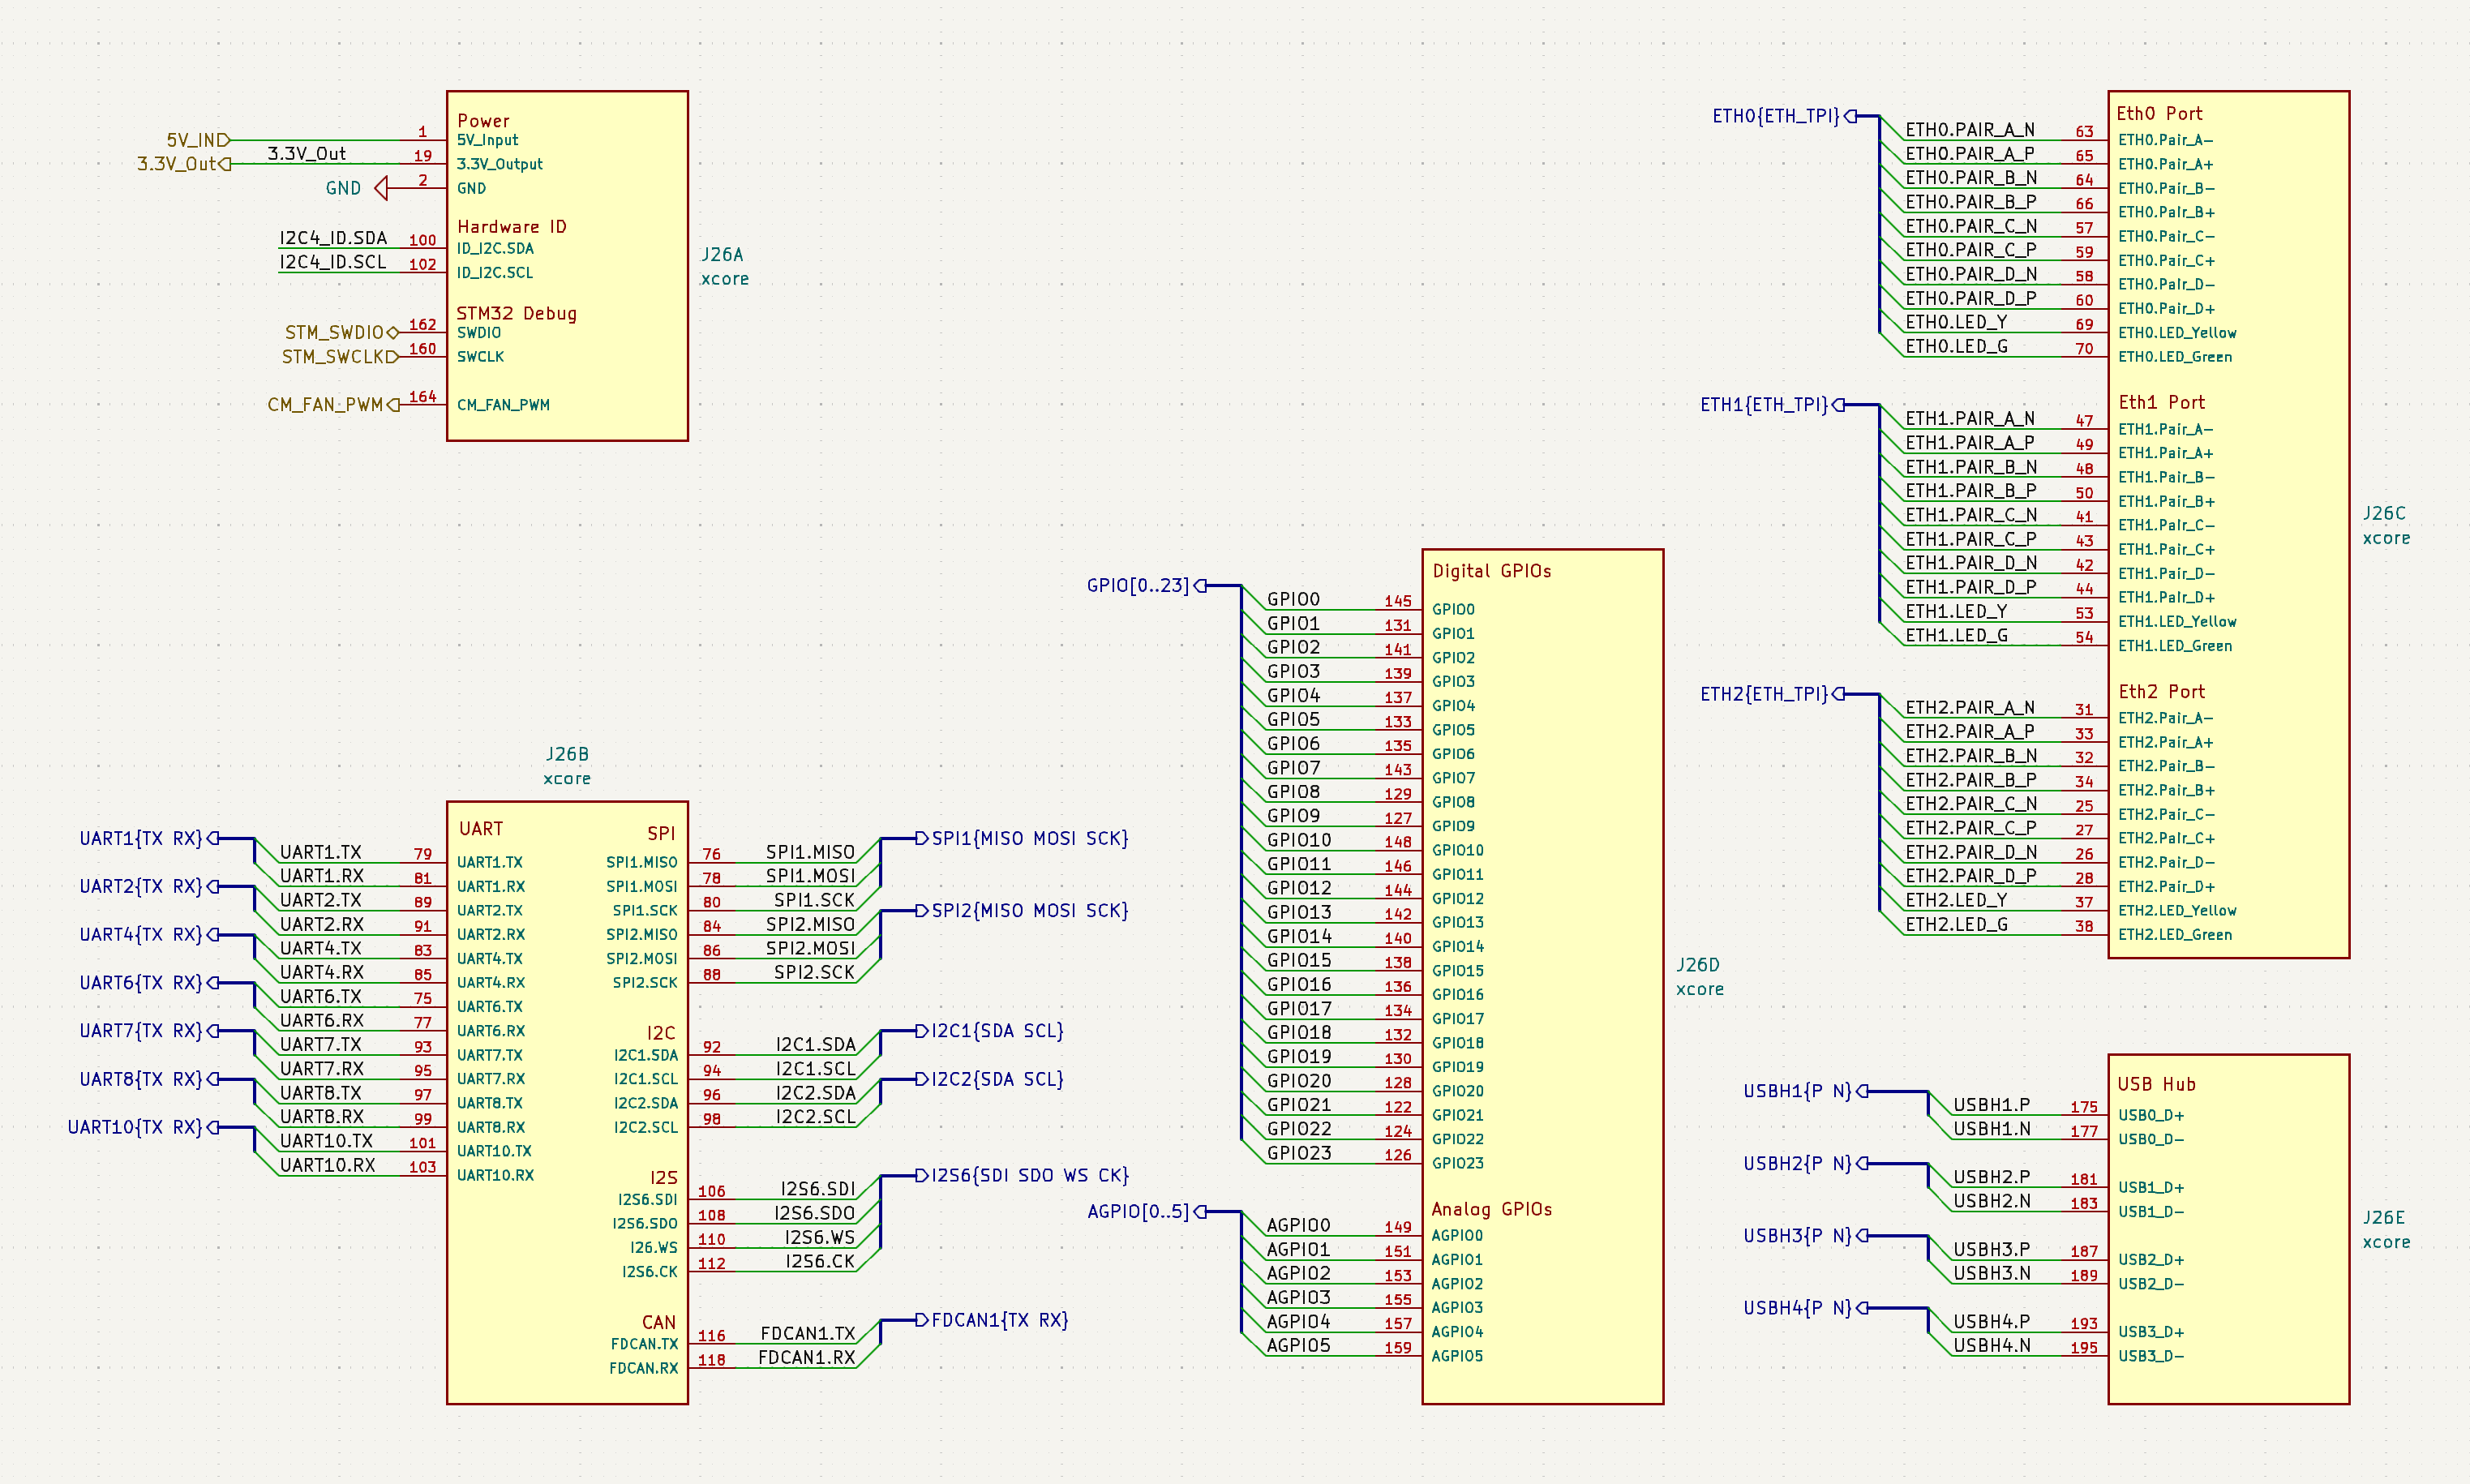The height and width of the screenshot is (1484, 2470).
Task: Select the STM32 Debug section title
Action: click(x=517, y=314)
